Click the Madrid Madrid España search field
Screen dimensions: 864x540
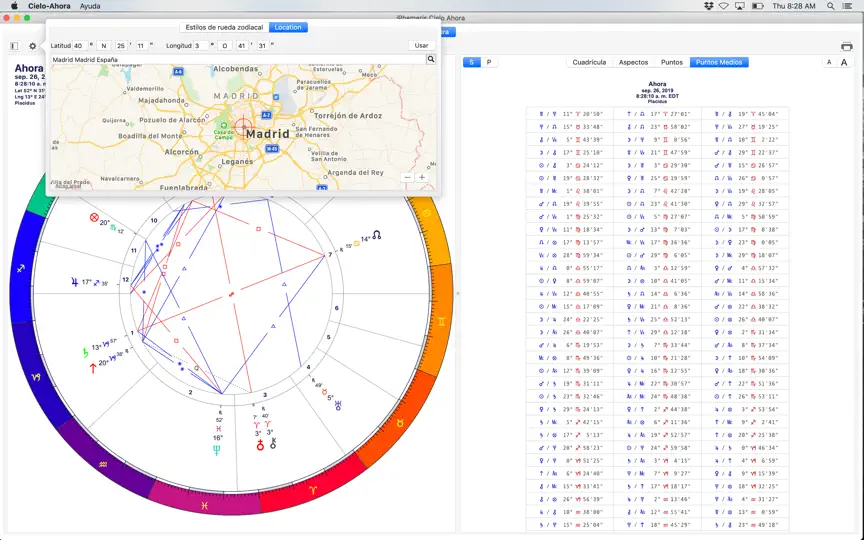click(238, 59)
